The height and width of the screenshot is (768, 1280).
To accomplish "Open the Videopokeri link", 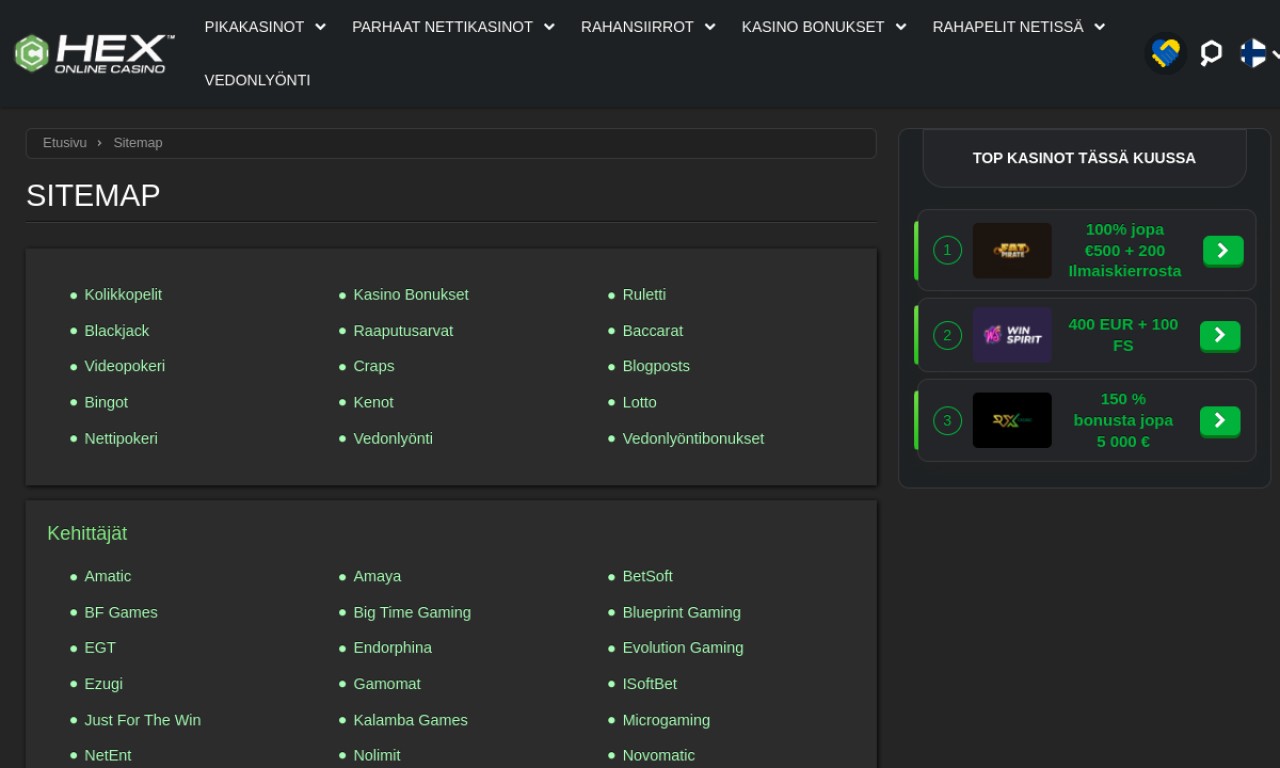I will click(125, 366).
